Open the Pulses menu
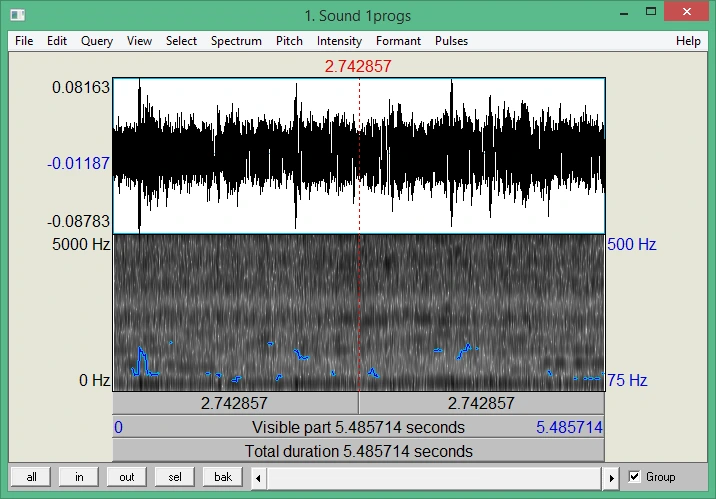Image resolution: width=716 pixels, height=499 pixels. coord(451,41)
